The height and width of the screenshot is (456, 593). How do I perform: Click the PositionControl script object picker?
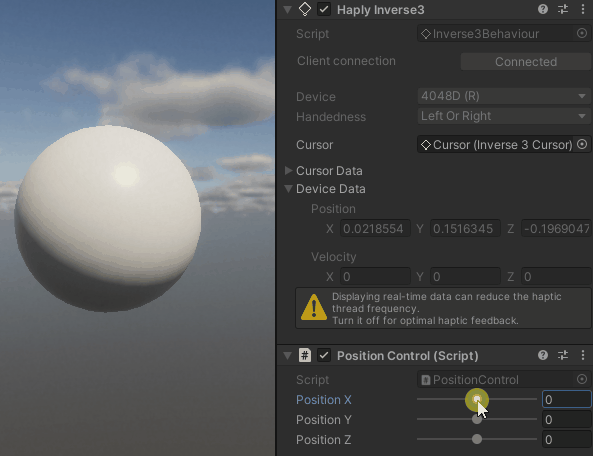(x=582, y=379)
